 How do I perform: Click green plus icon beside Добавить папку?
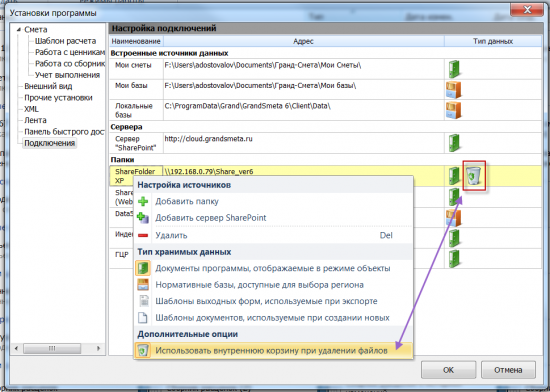(x=143, y=201)
